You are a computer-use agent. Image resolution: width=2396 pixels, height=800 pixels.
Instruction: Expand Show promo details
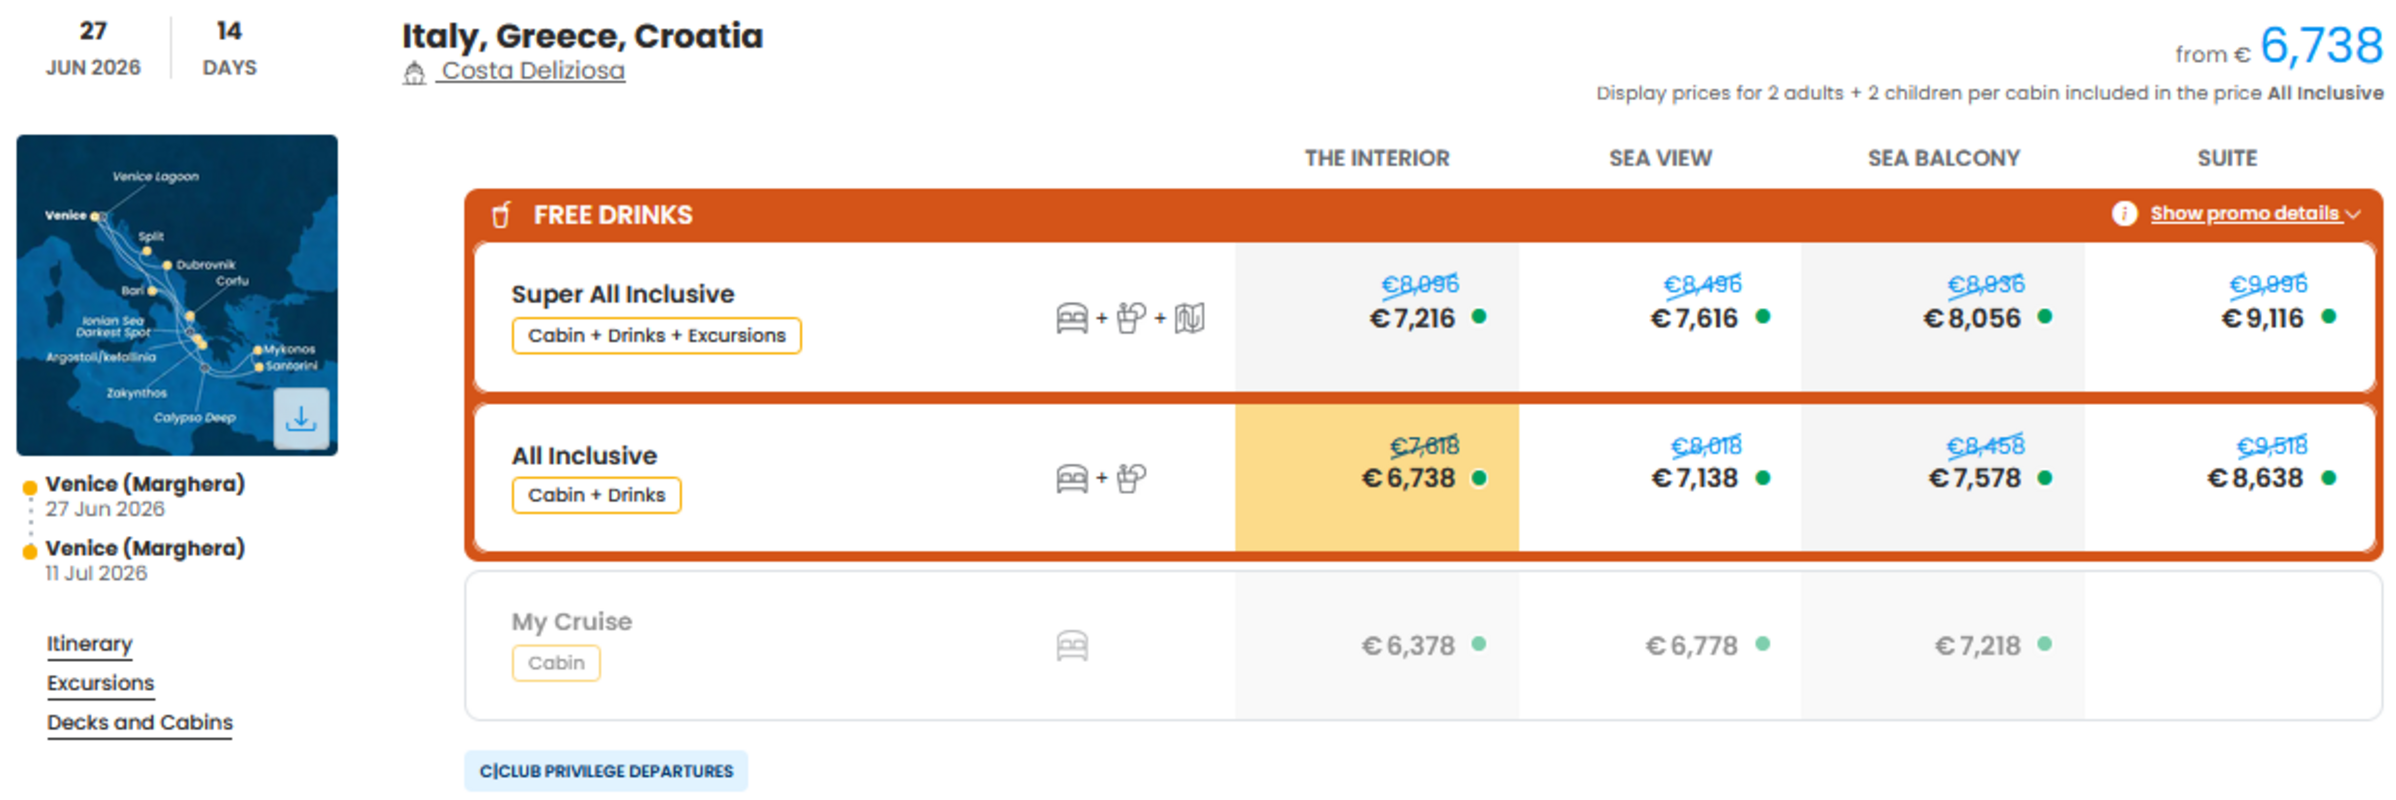(2244, 214)
